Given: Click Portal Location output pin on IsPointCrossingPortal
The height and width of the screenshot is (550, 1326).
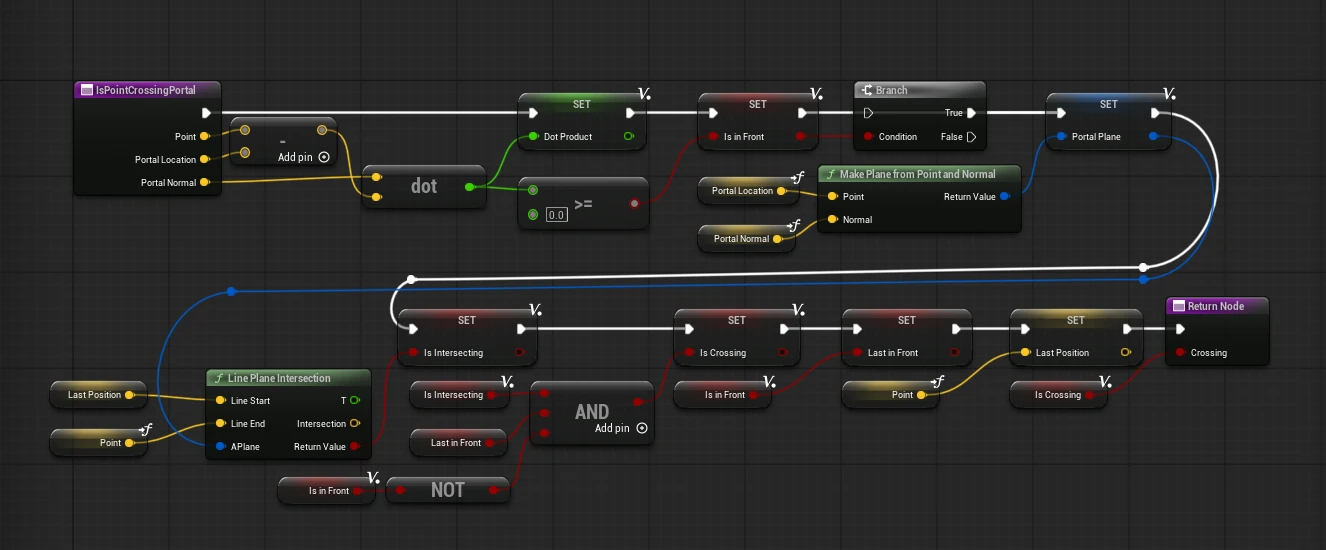Looking at the screenshot, I should 205,159.
